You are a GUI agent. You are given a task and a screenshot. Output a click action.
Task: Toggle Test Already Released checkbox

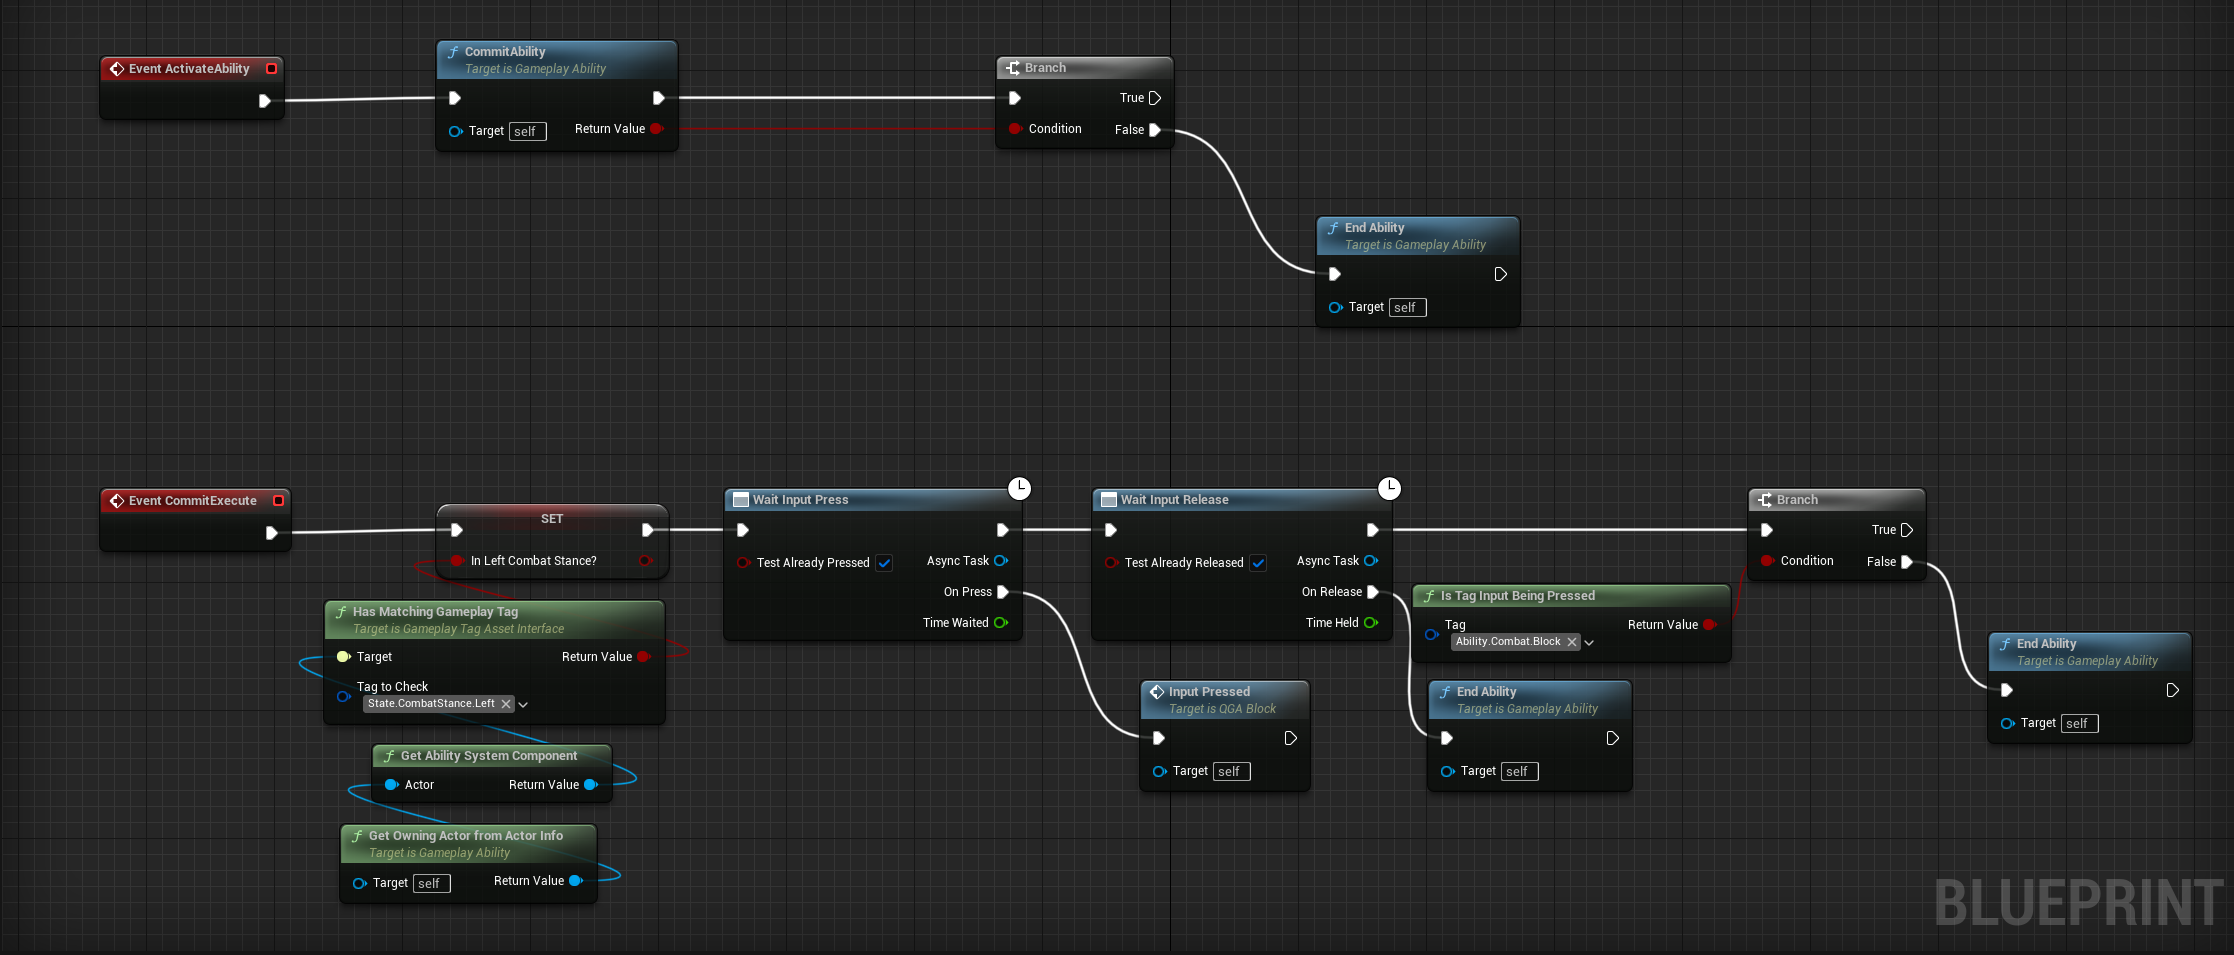click(x=1258, y=563)
